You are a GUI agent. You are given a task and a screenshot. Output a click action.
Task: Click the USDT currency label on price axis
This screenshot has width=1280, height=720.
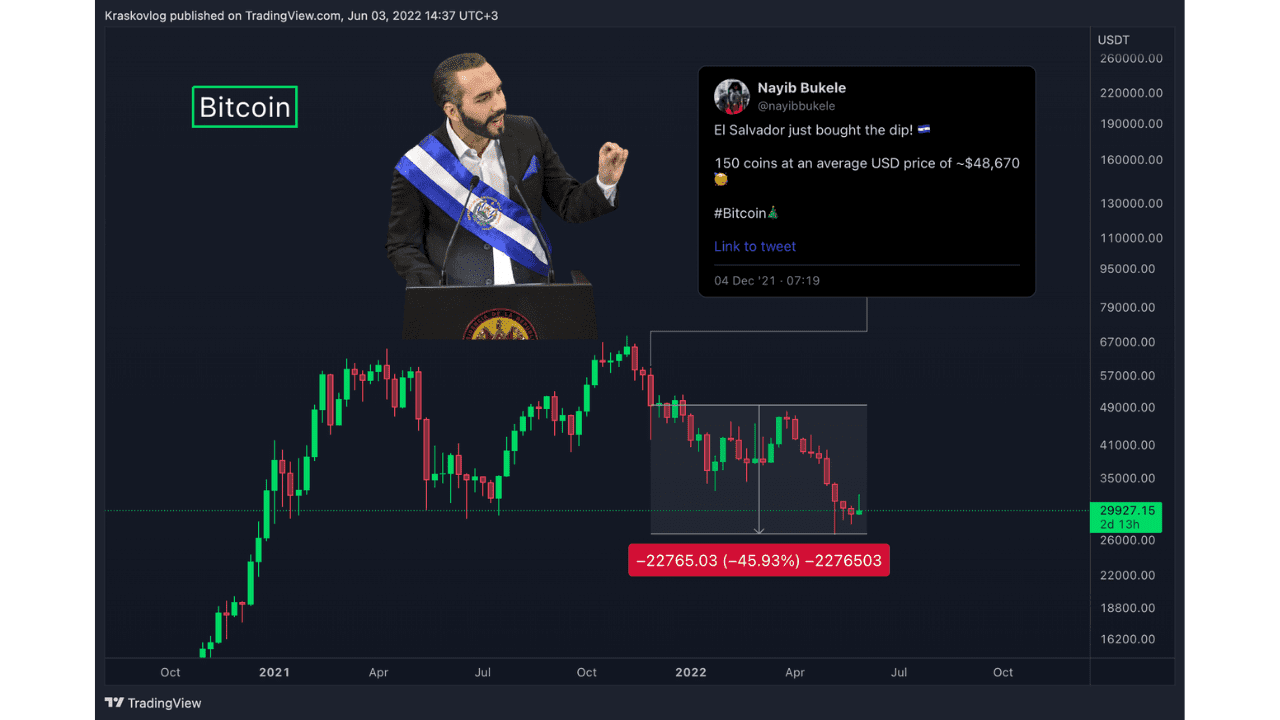coord(1113,40)
